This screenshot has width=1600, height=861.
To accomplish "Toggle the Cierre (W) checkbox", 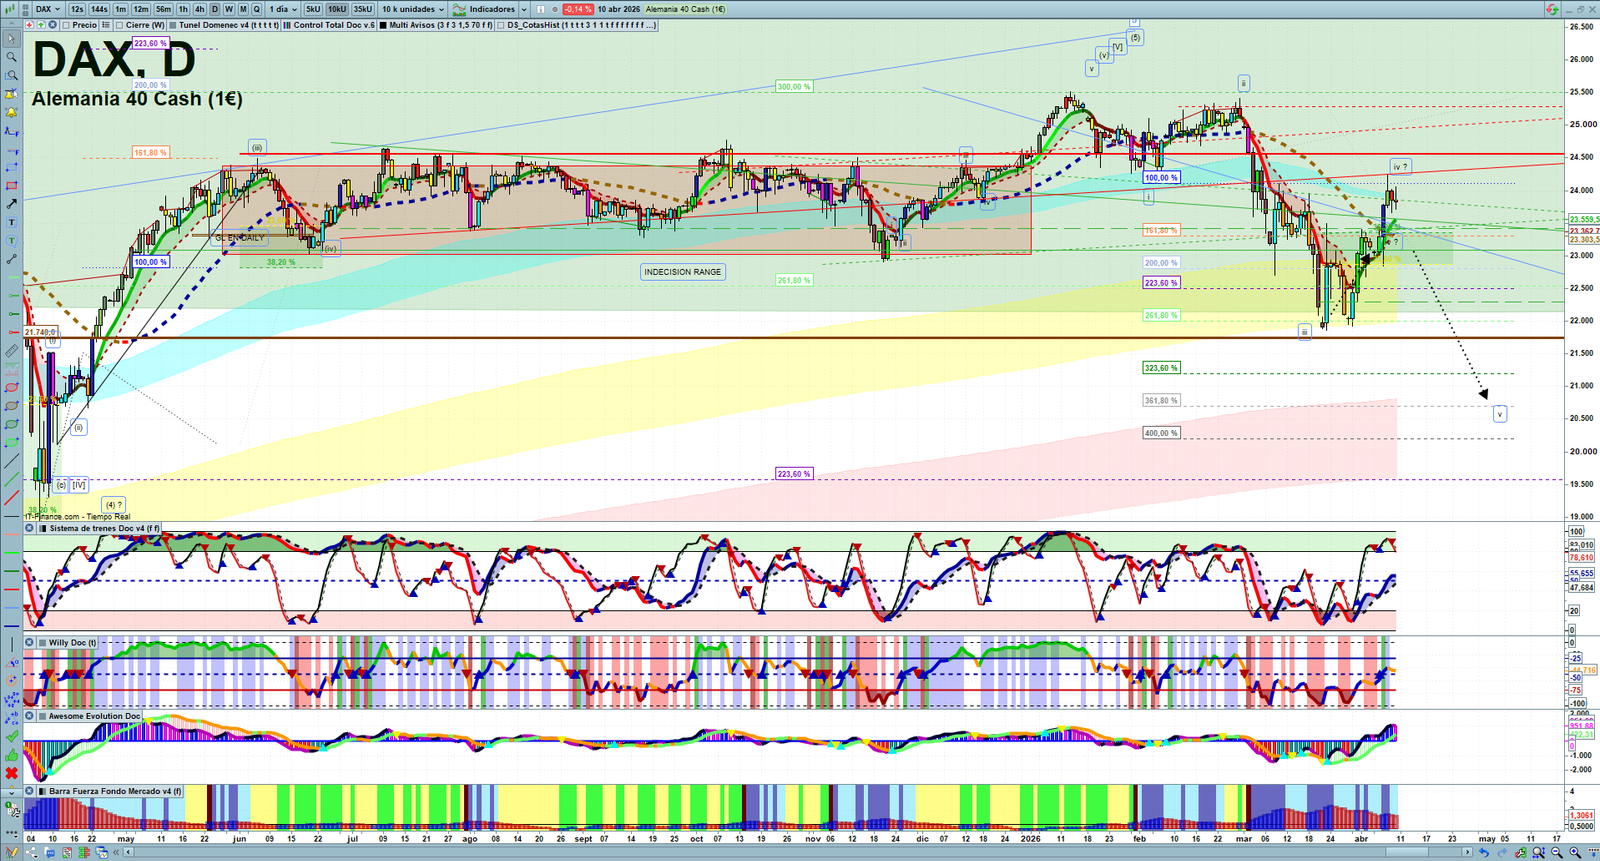I will coord(119,25).
